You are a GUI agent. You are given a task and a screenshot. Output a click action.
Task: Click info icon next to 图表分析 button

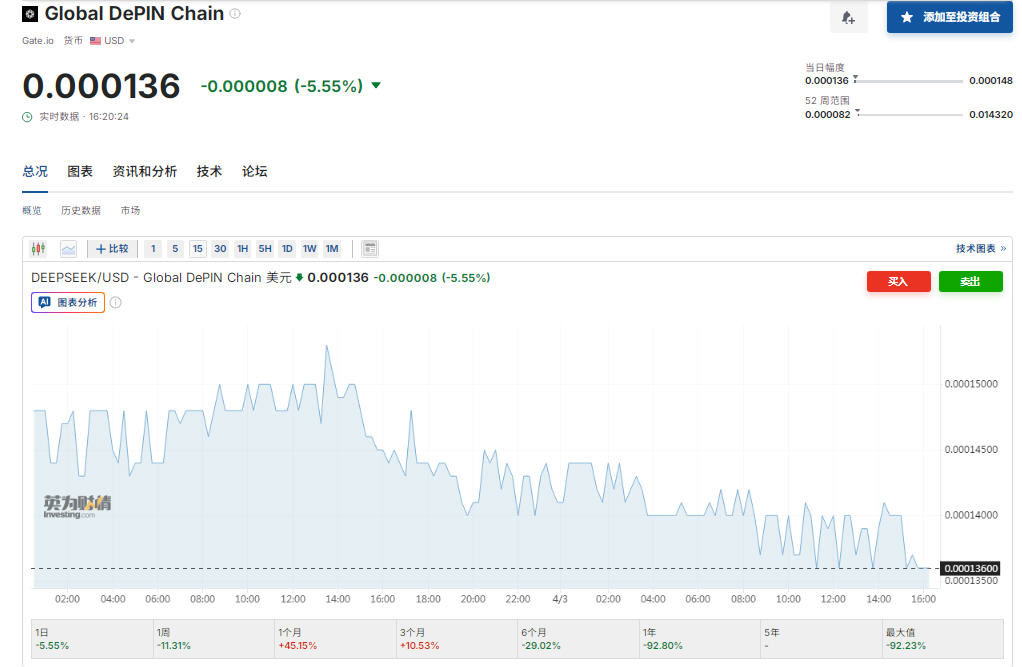pos(115,302)
